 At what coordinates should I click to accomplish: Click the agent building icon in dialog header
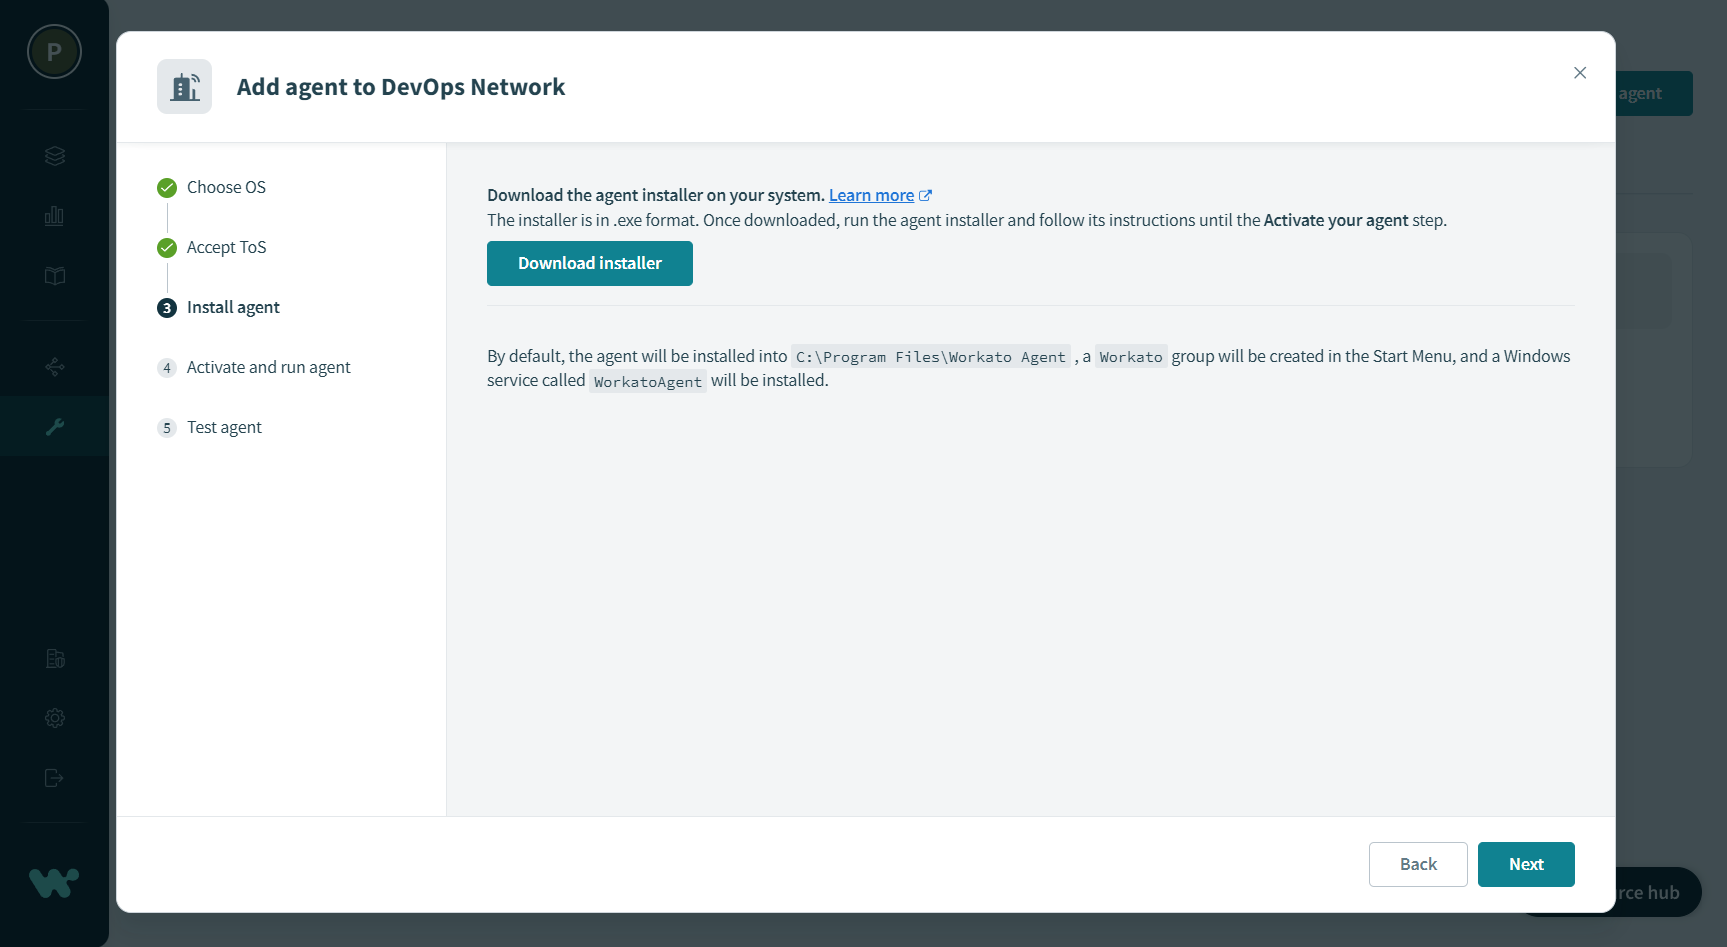pyautogui.click(x=184, y=87)
